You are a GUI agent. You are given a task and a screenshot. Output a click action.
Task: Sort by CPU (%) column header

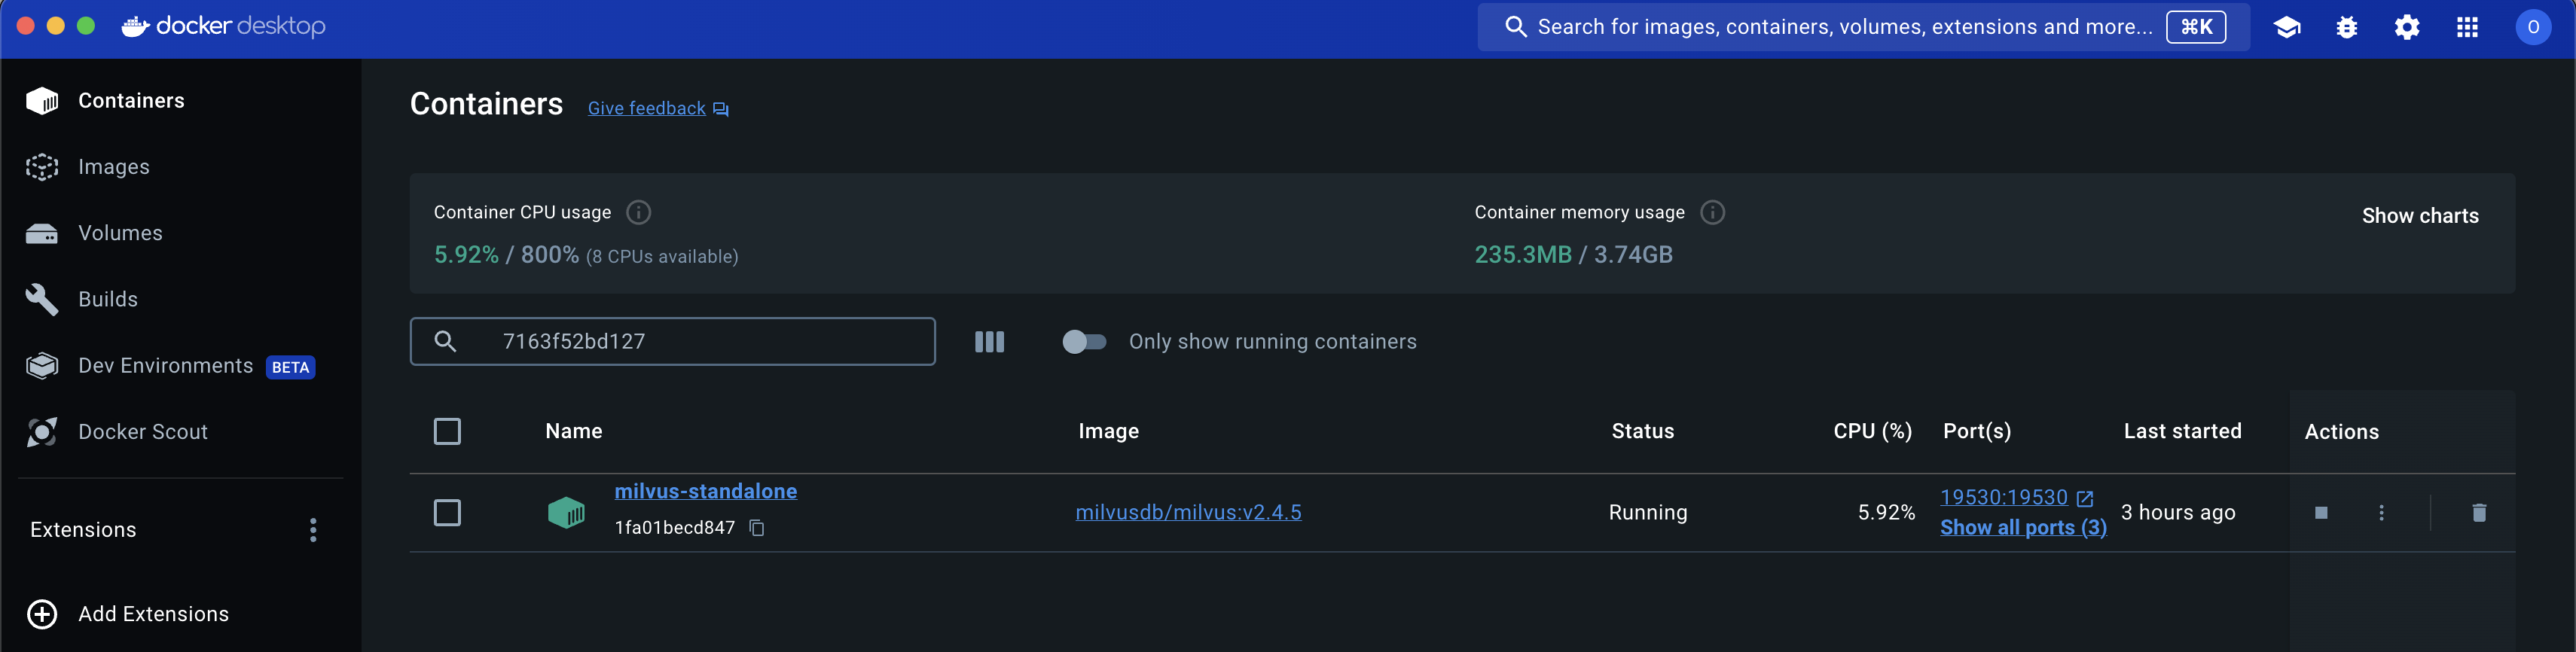(x=1872, y=431)
